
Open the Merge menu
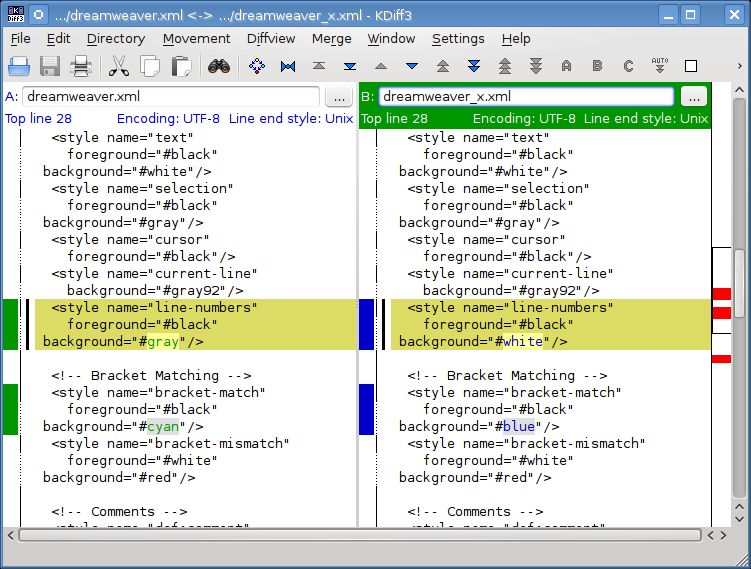(331, 38)
